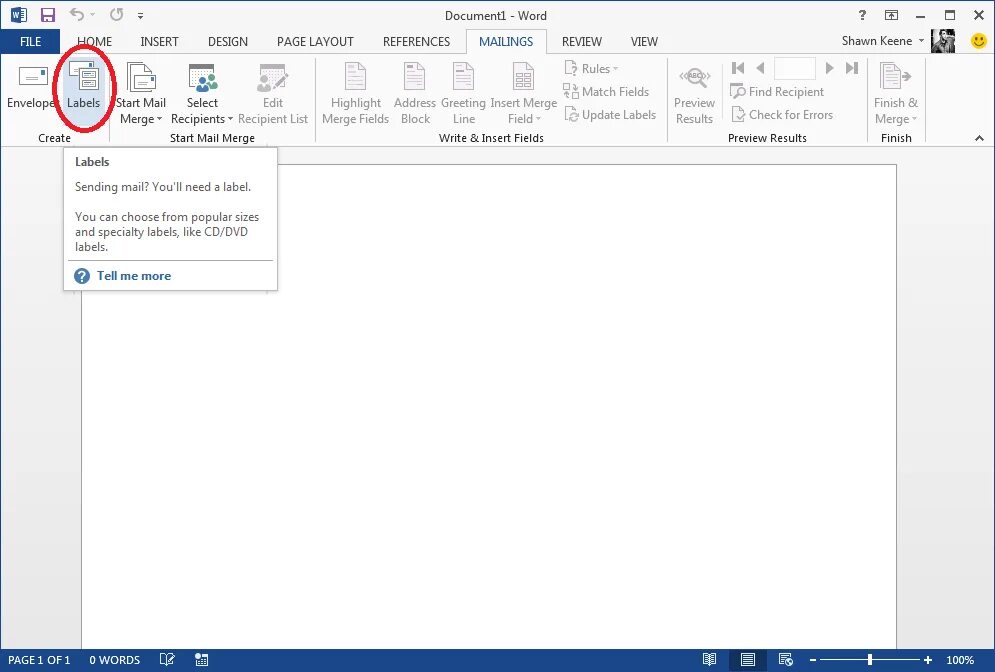Open Select Recipients dropdown

[202, 93]
